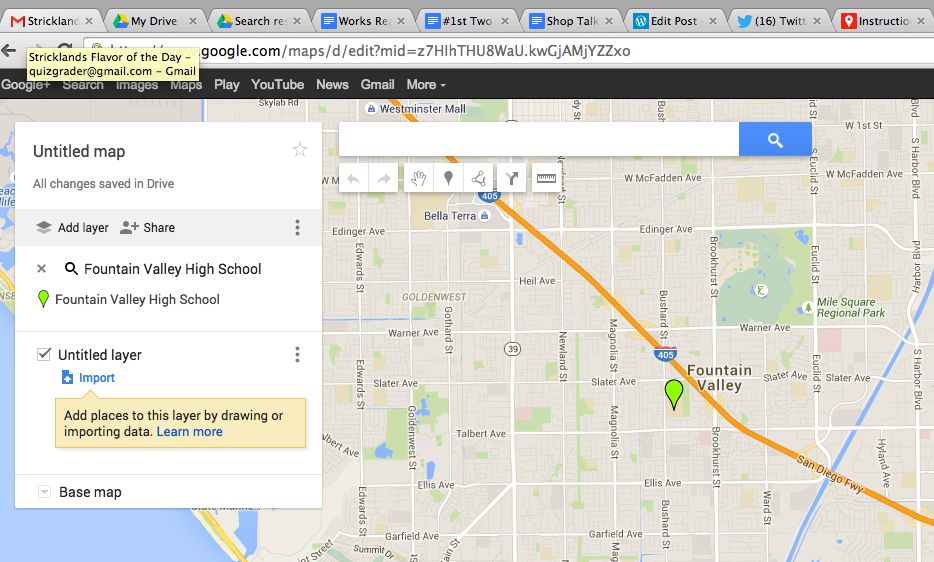This screenshot has height=562, width=934.
Task: Click the redo arrow in map toolbar
Action: tap(384, 179)
